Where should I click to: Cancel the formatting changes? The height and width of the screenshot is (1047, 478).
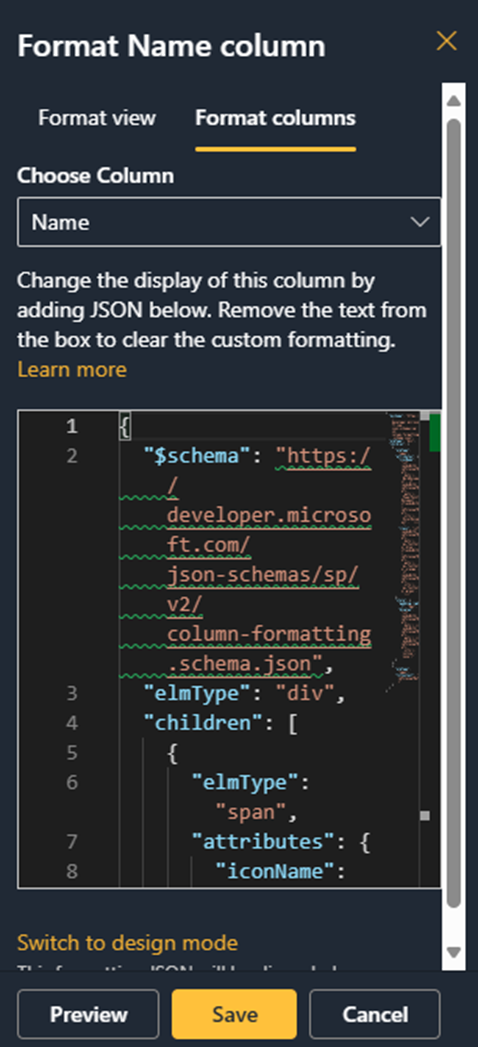375,1014
